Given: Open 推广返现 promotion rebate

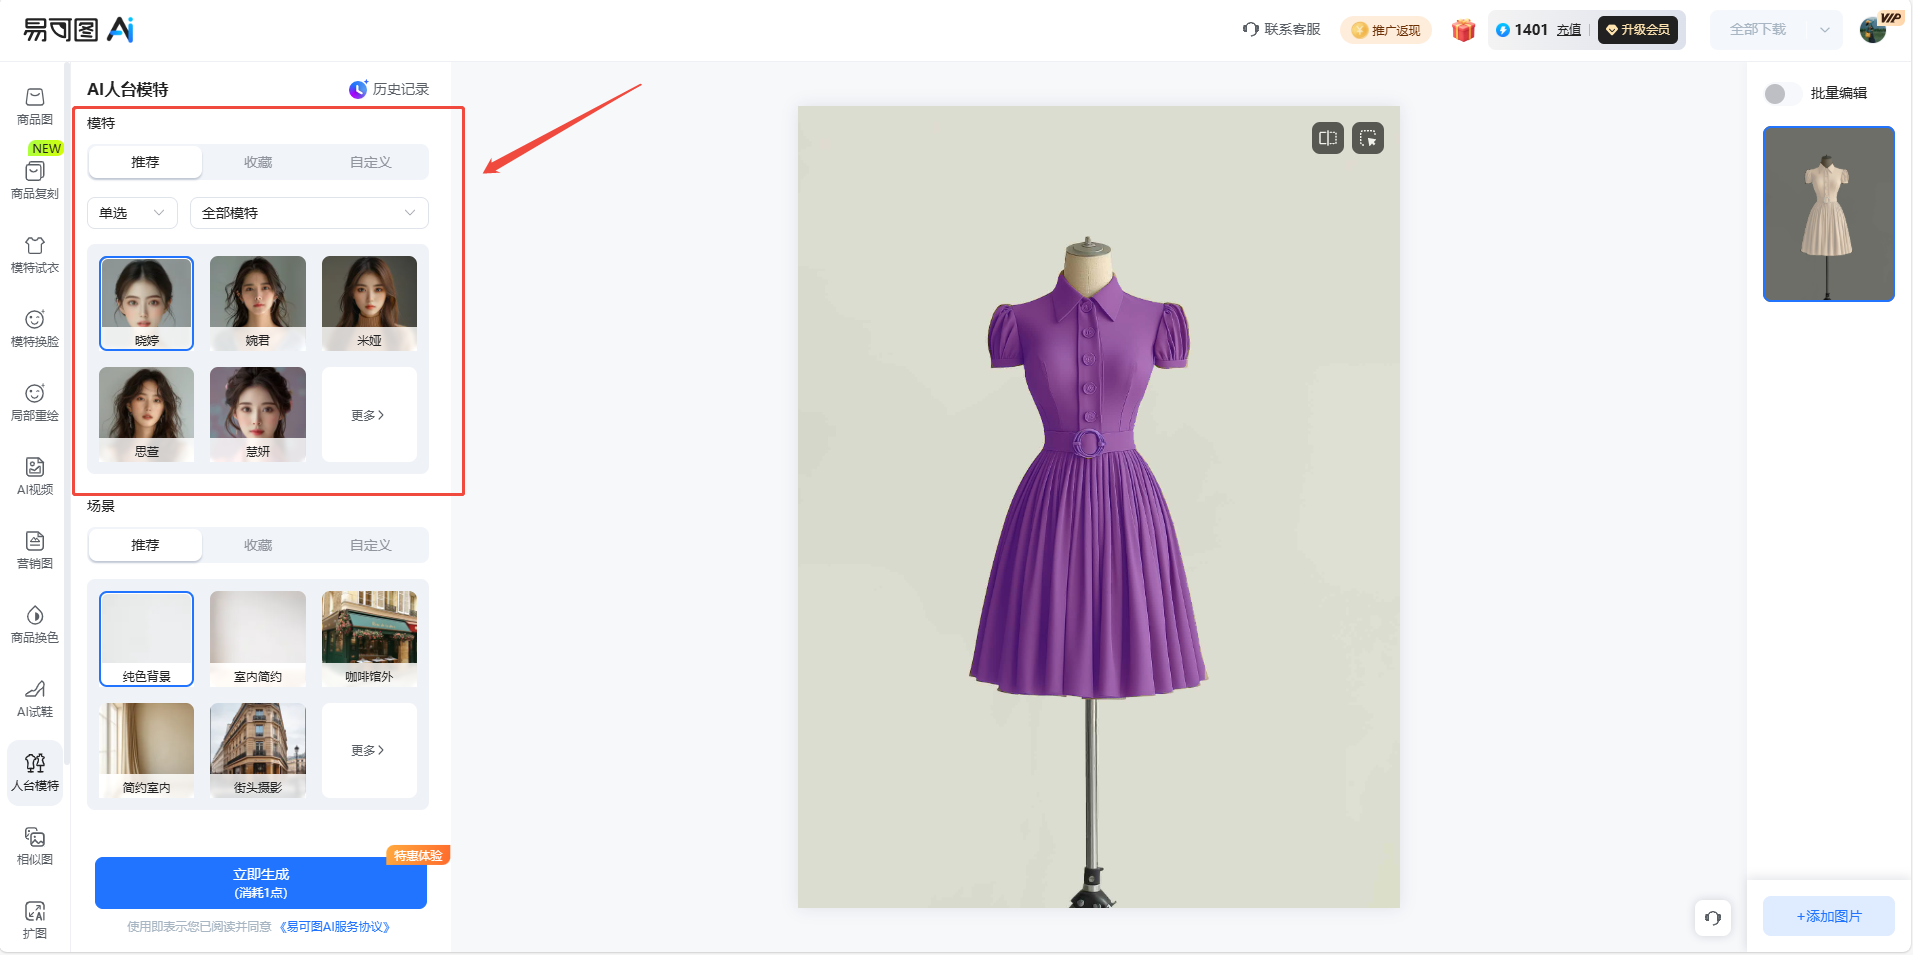Looking at the screenshot, I should (x=1386, y=30).
